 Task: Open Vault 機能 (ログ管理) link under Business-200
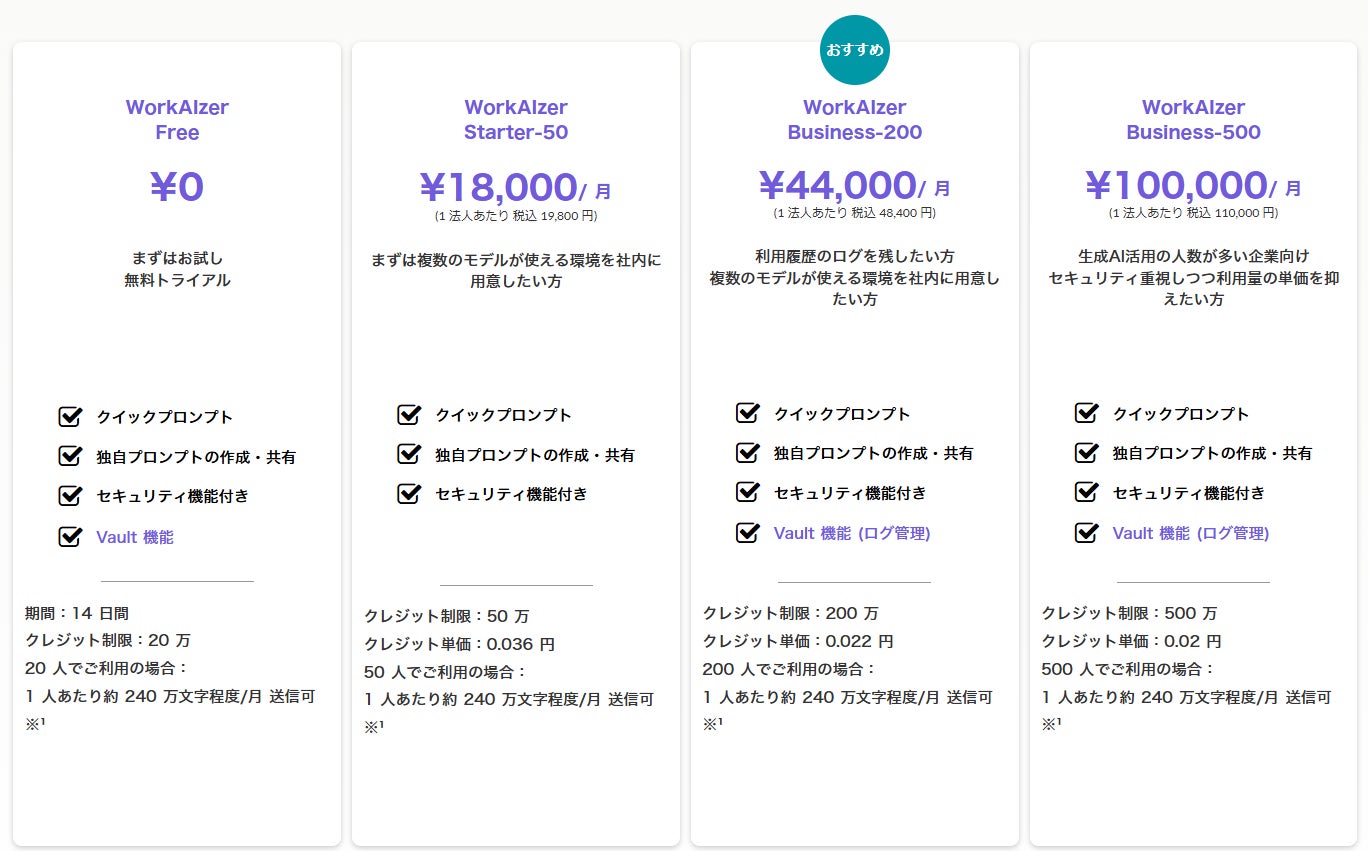point(852,533)
